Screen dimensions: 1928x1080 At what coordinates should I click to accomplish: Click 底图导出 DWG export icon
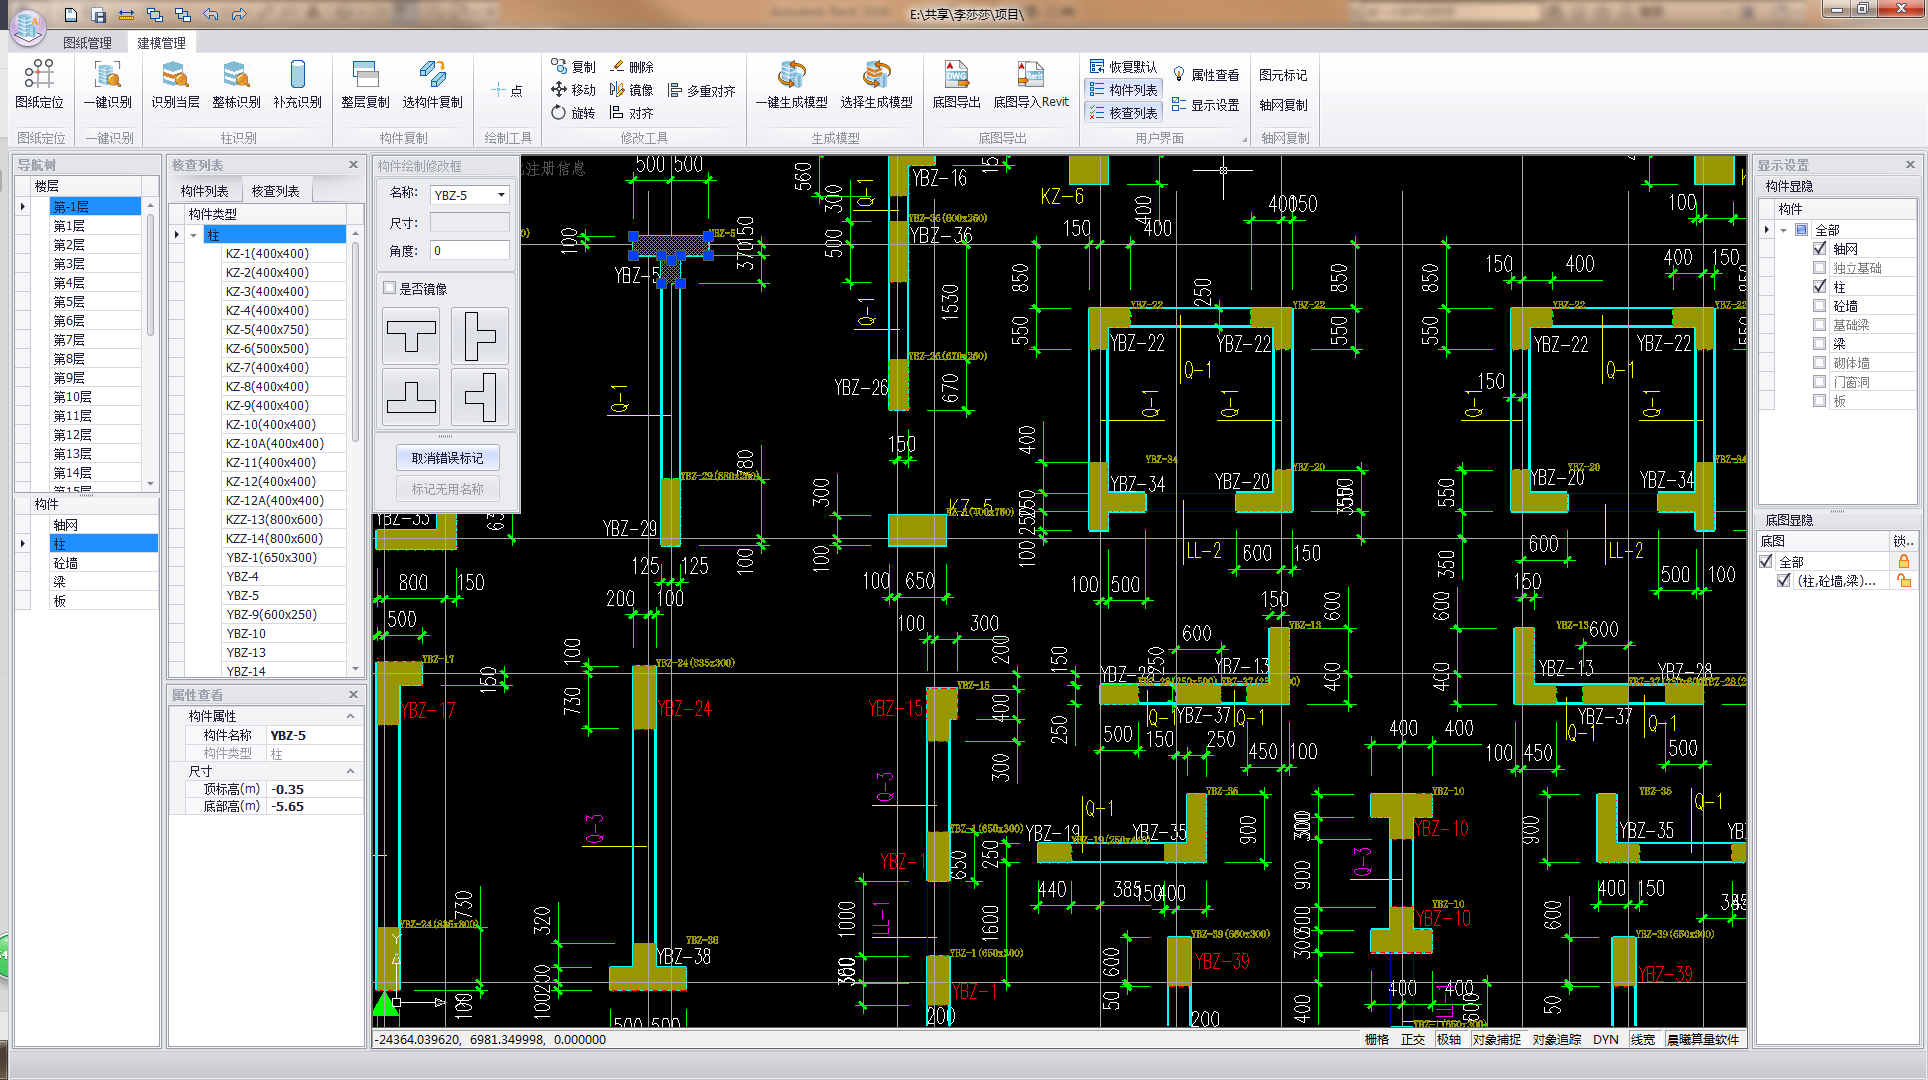pyautogui.click(x=956, y=84)
